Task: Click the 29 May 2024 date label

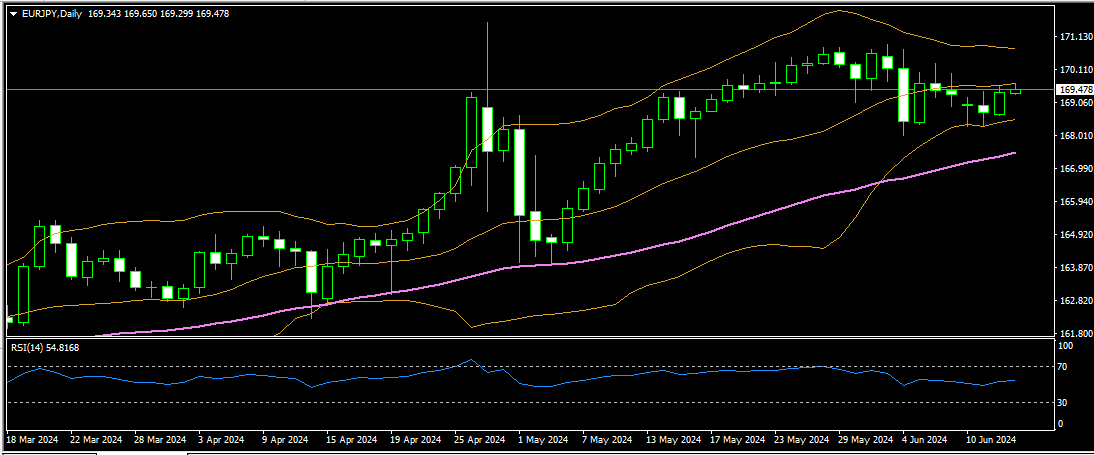Action: (866, 440)
